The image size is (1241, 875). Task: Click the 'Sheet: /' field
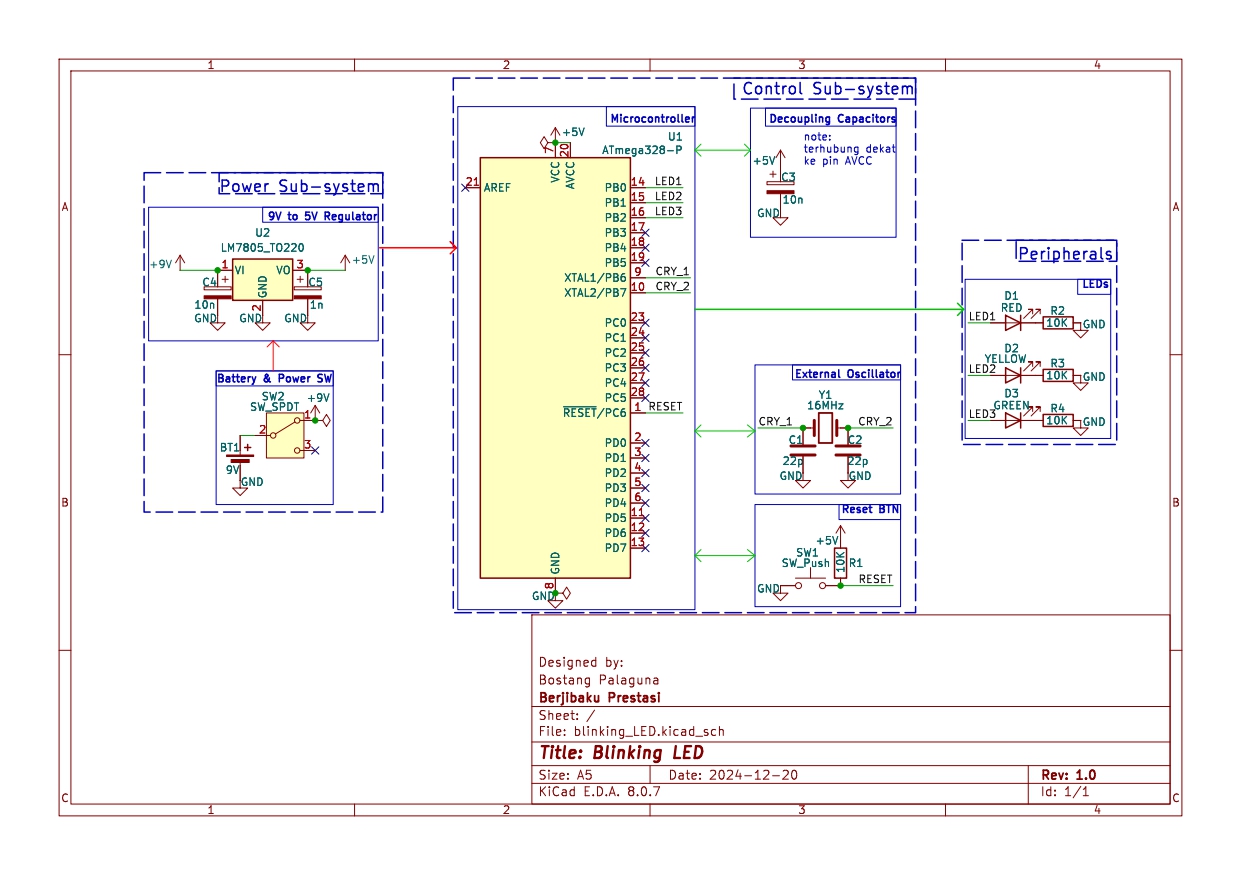(x=567, y=716)
